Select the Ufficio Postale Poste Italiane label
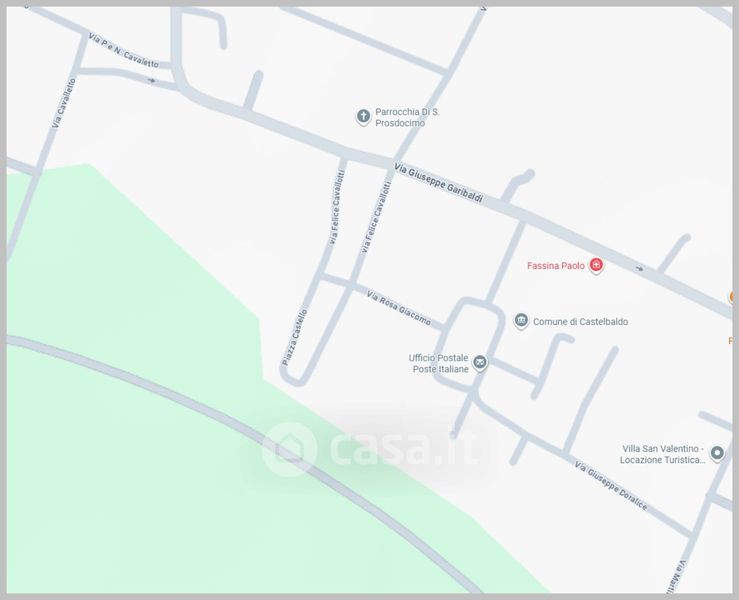The width and height of the screenshot is (739, 600). tap(439, 363)
